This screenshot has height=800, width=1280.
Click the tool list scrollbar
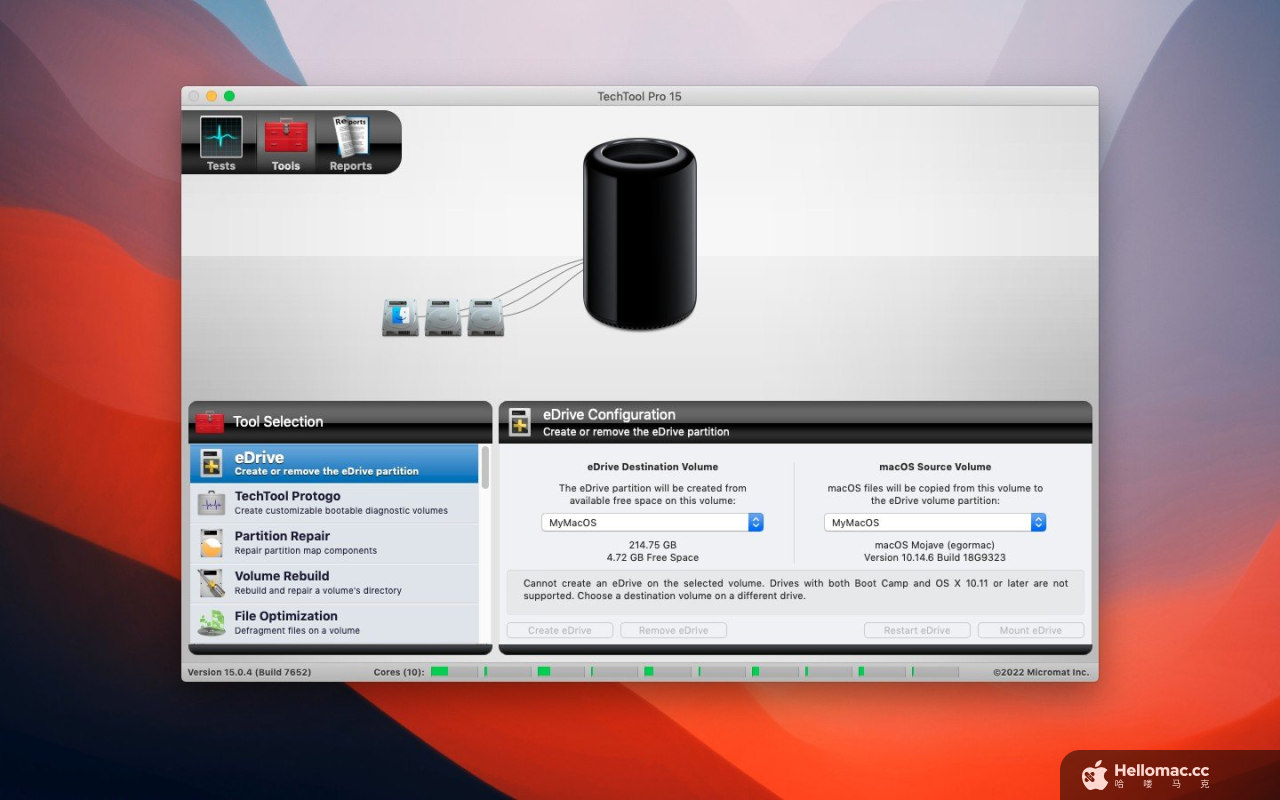click(x=485, y=468)
